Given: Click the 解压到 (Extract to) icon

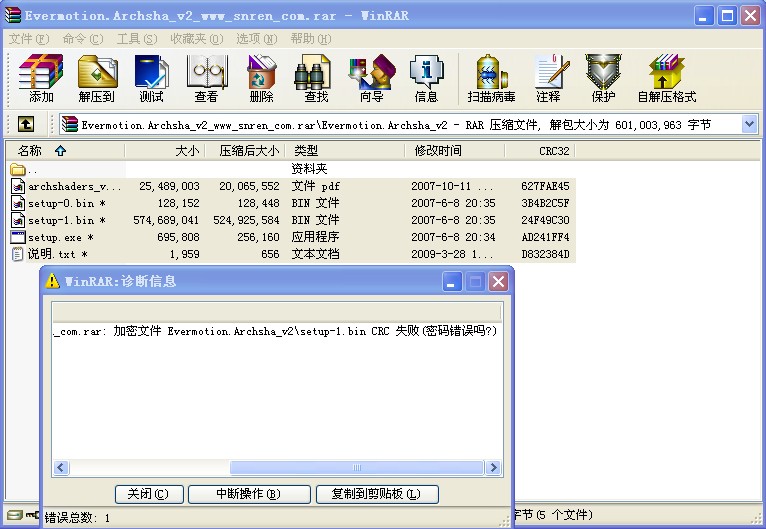Looking at the screenshot, I should [97, 78].
